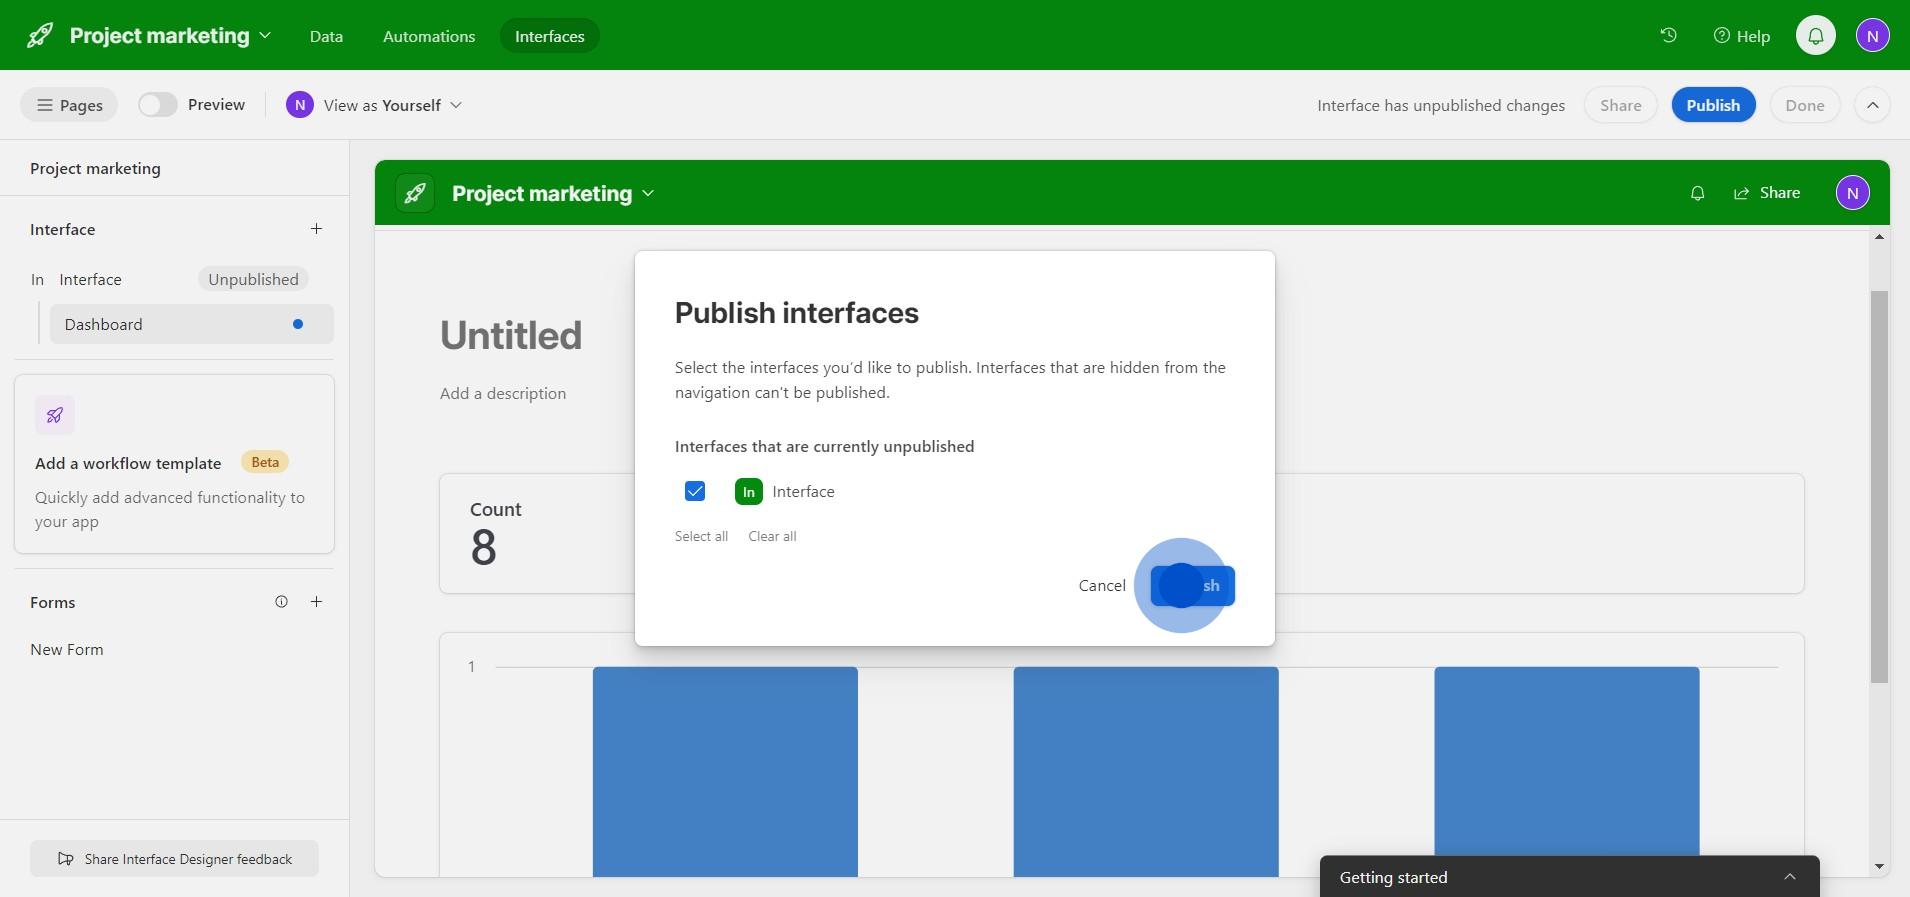Click the bell icon in preview header
Image resolution: width=1910 pixels, height=897 pixels.
1697,193
